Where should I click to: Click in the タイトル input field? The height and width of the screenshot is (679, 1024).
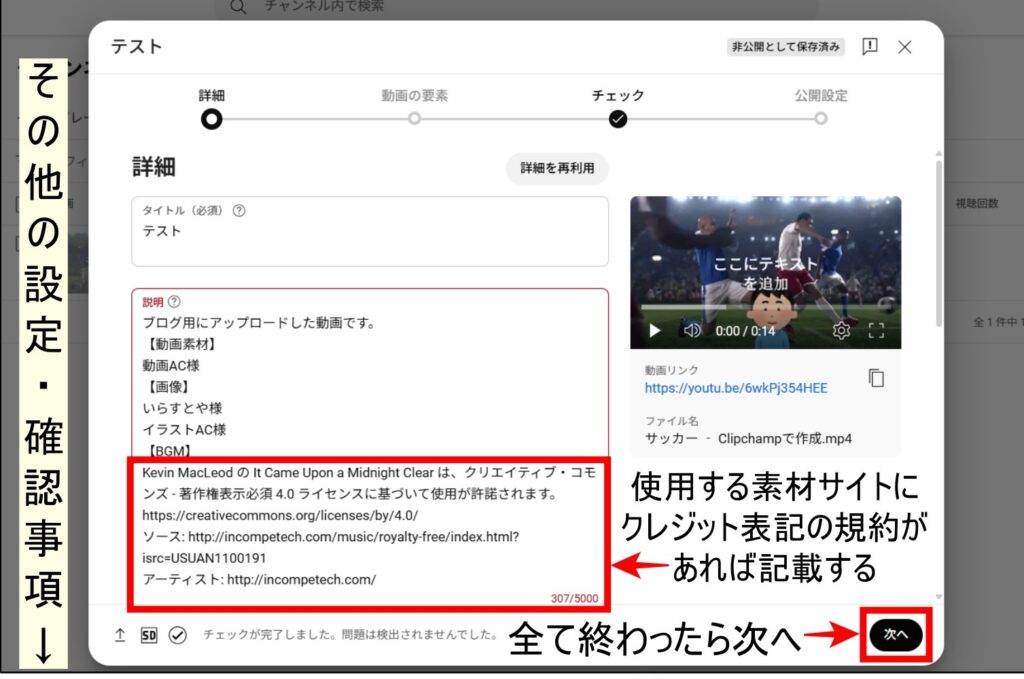coord(370,232)
